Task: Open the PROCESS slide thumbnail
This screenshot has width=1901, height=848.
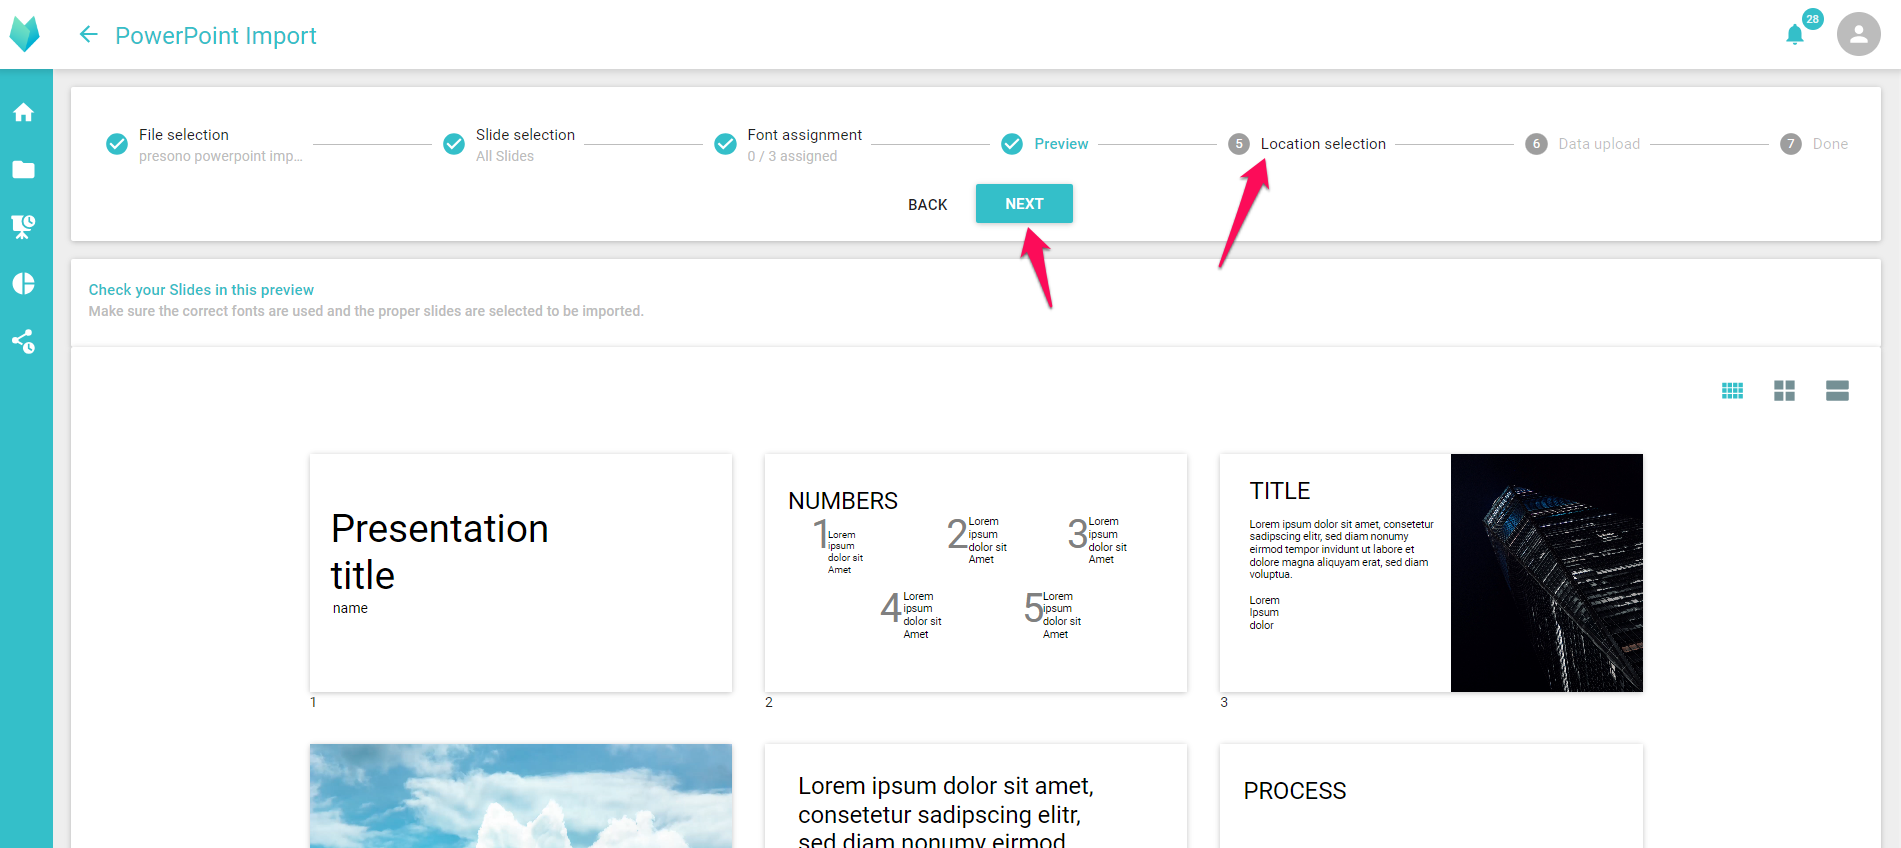Action: point(1431,796)
